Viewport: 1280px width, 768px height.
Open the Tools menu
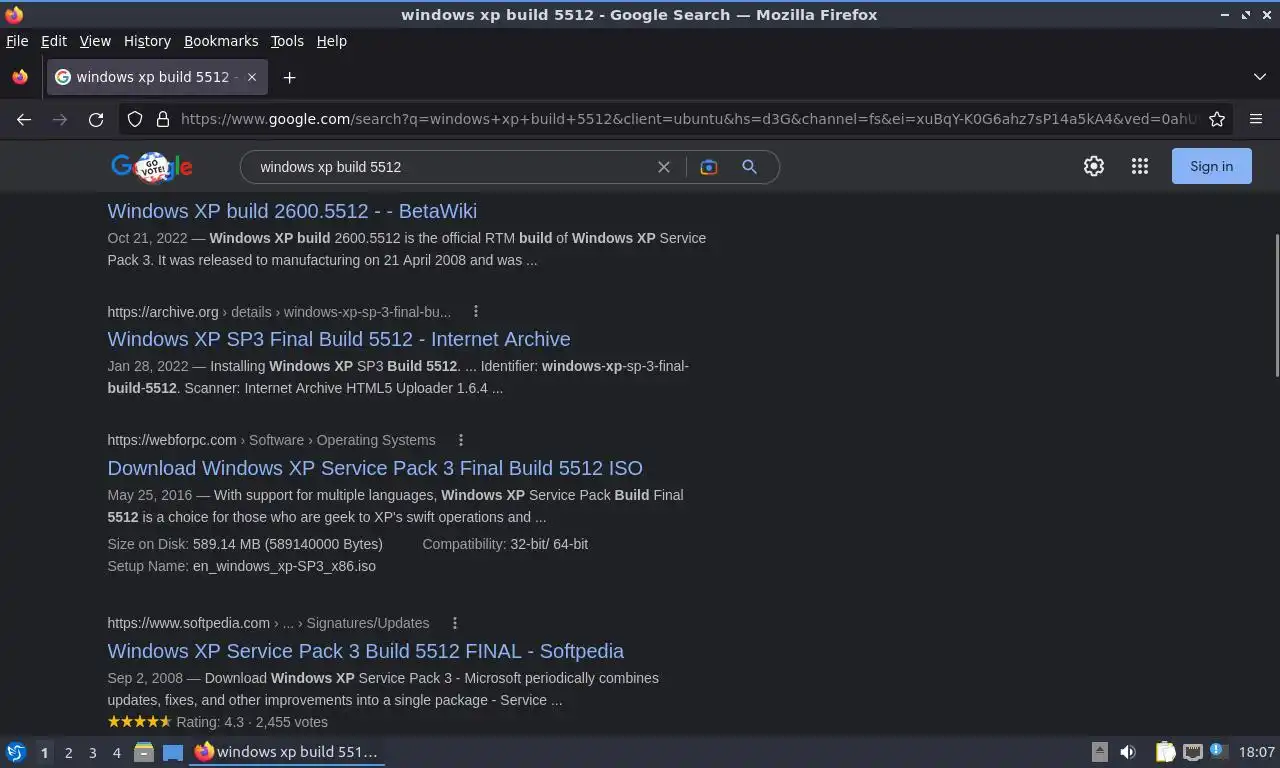[287, 41]
